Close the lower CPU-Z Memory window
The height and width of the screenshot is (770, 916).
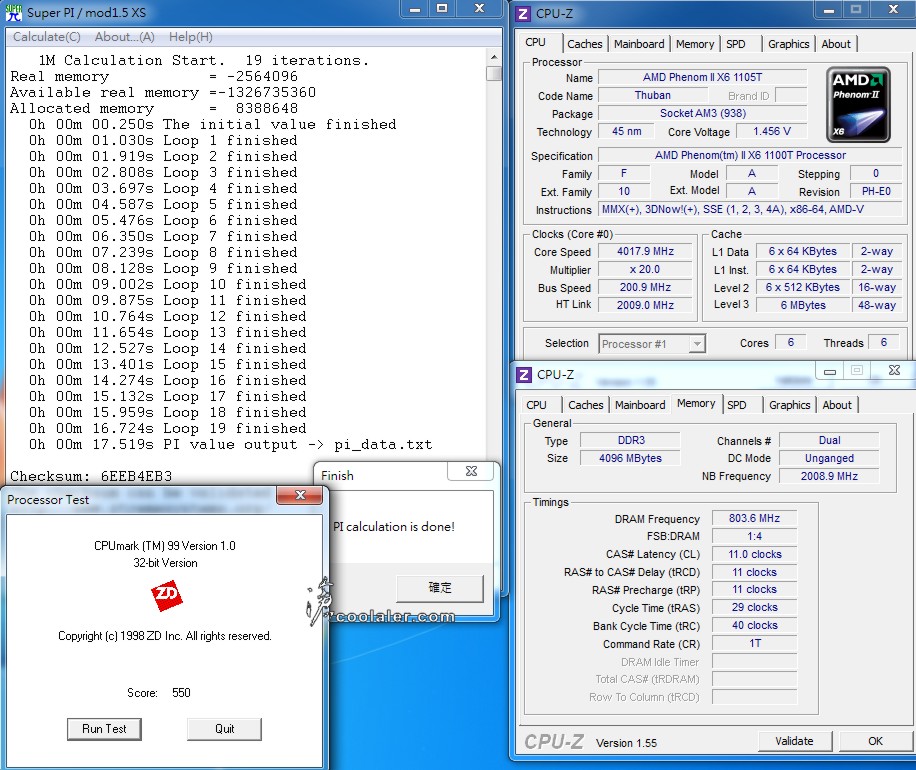point(894,370)
